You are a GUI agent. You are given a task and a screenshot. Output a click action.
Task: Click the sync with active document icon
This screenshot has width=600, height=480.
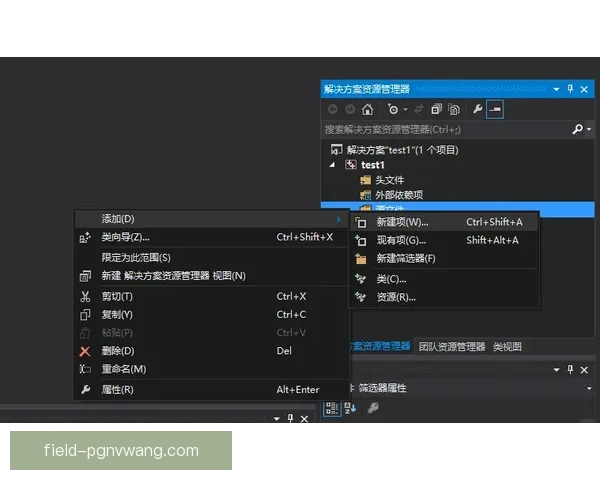click(419, 109)
